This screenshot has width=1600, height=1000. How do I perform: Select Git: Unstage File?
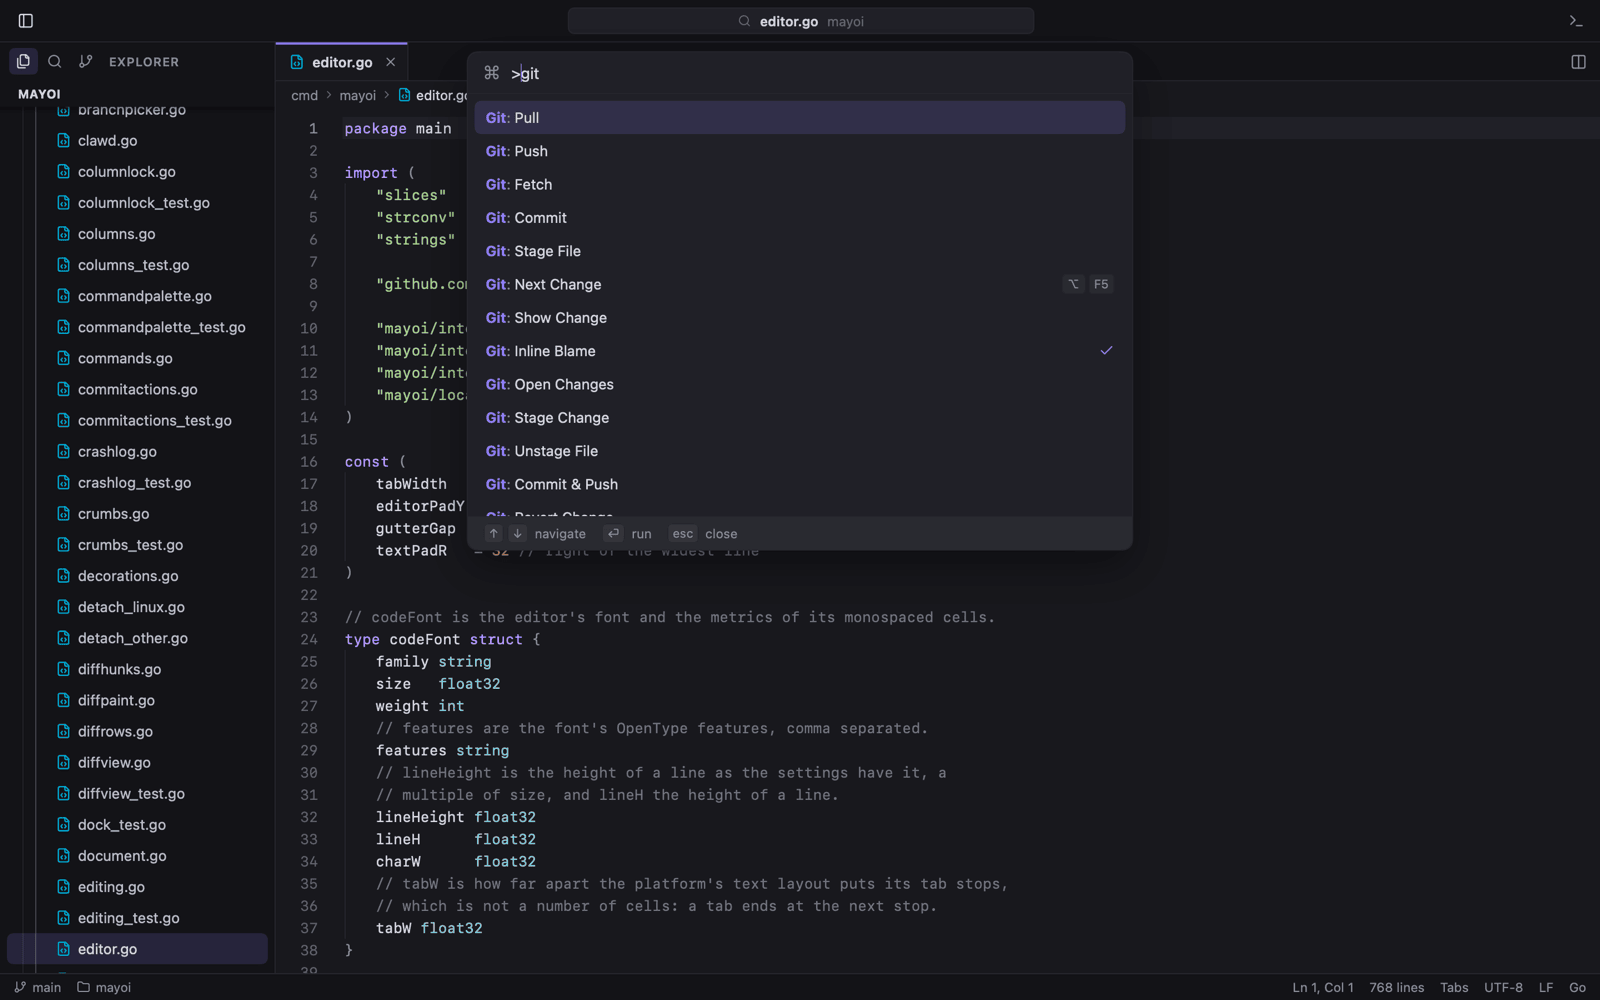pos(800,451)
